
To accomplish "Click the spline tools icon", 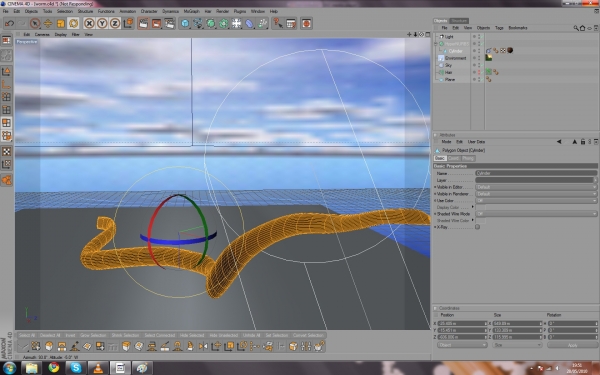I will (x=198, y=23).
